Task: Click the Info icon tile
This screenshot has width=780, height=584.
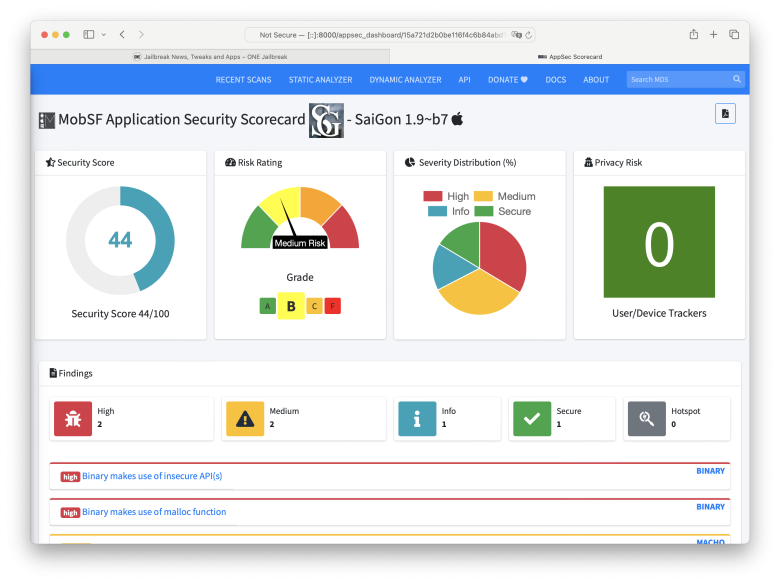Action: pyautogui.click(x=417, y=418)
